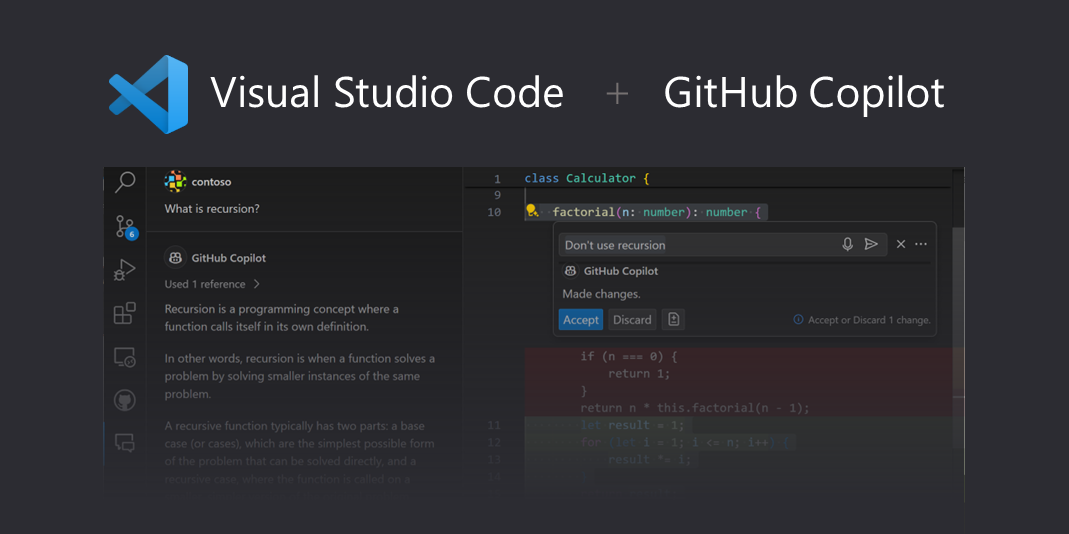Image resolution: width=1069 pixels, height=534 pixels.
Task: Open the Chat view in activity bar
Action: [125, 442]
